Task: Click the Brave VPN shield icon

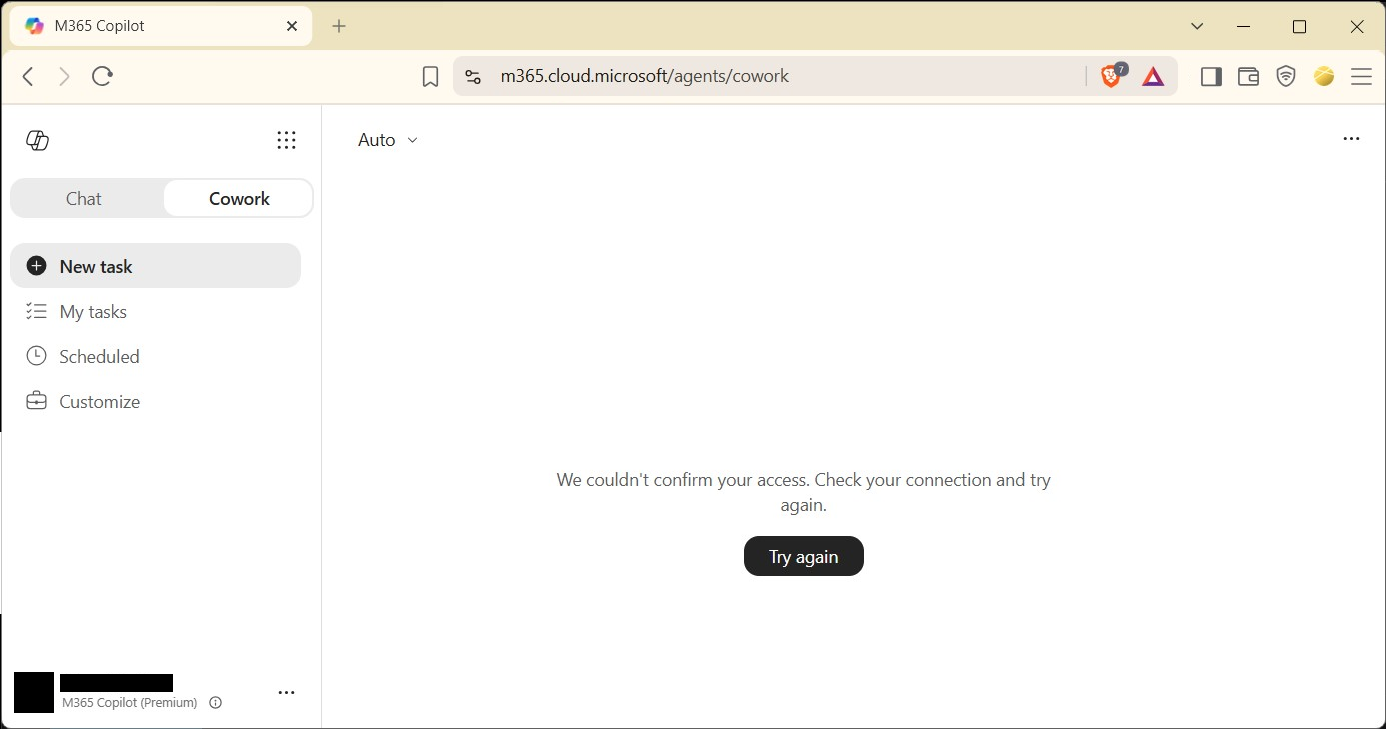Action: tap(1286, 76)
